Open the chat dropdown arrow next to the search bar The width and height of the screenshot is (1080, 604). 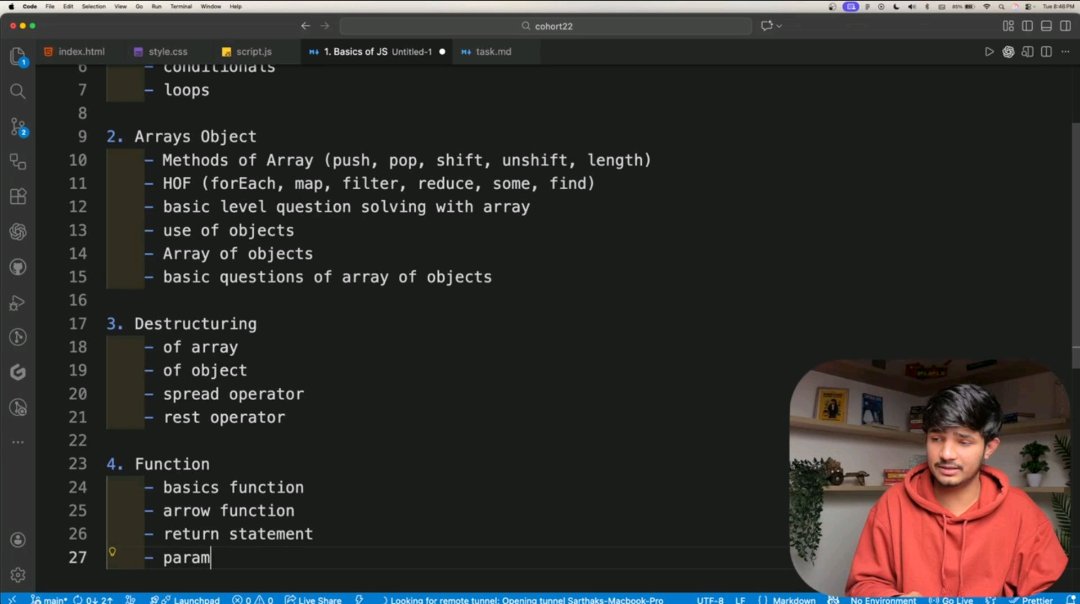tap(779, 26)
